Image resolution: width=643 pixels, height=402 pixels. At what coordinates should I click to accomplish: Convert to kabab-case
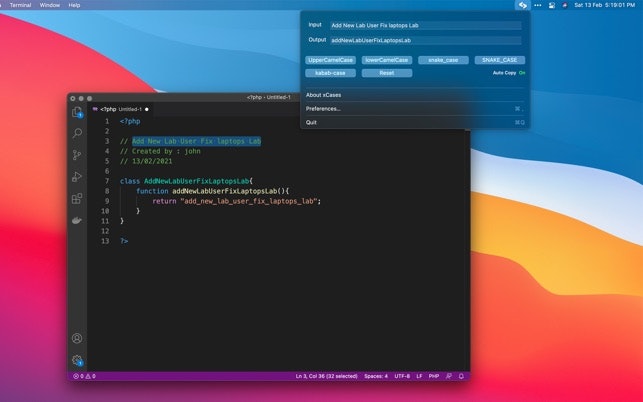point(331,73)
